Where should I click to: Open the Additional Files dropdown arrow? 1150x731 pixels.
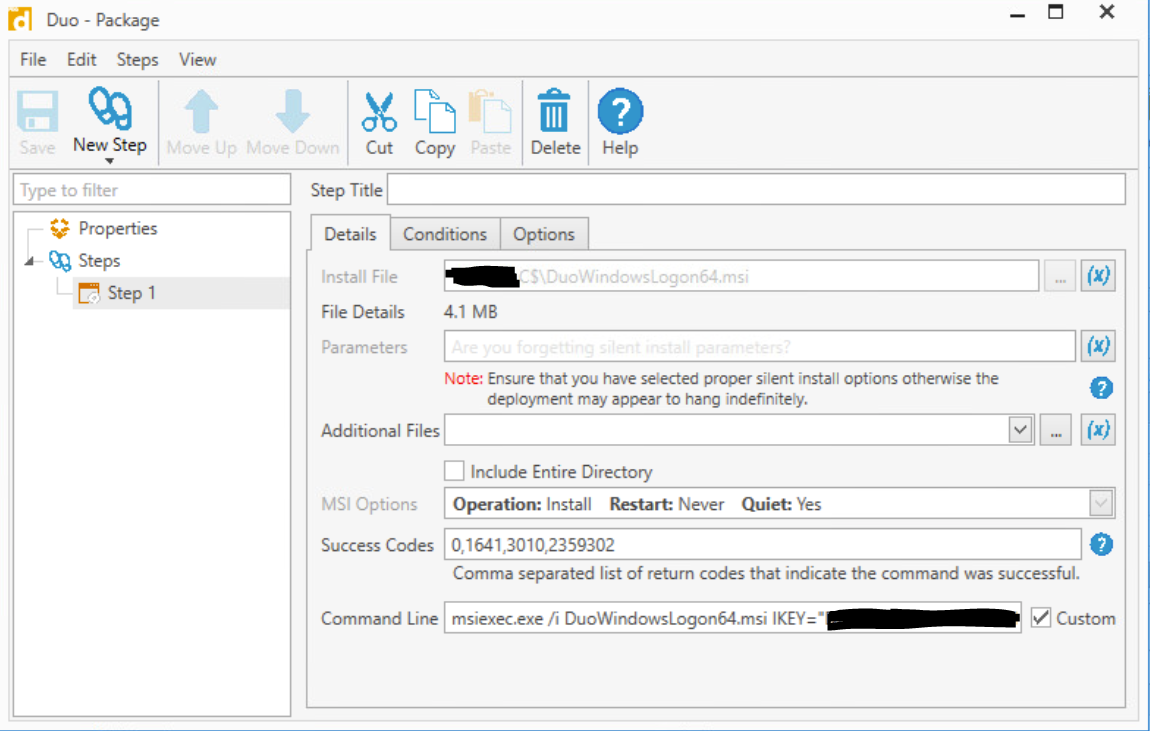[x=1019, y=430]
